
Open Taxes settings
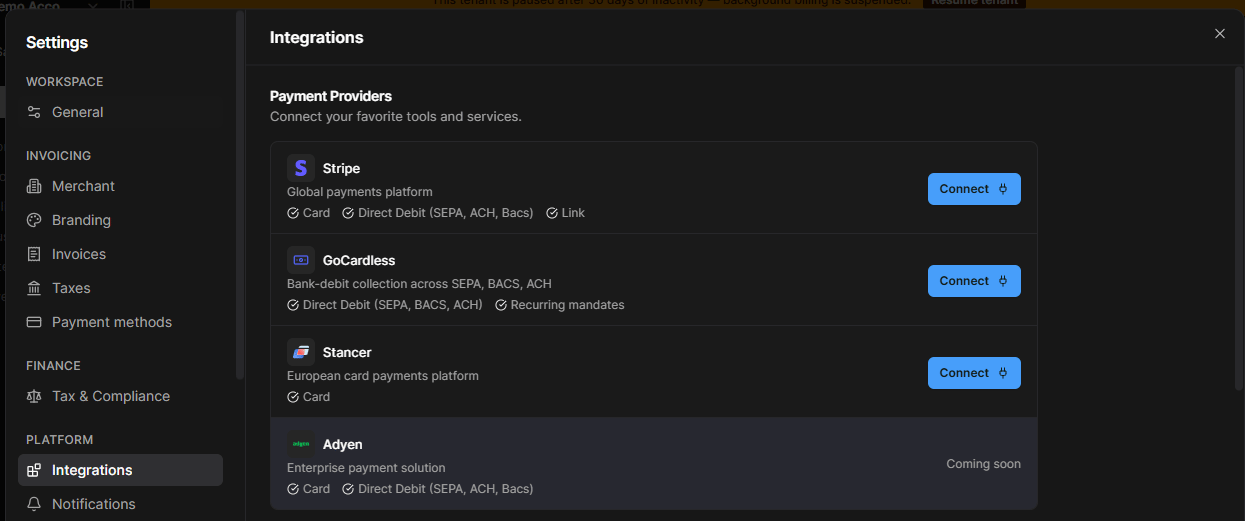(120, 288)
